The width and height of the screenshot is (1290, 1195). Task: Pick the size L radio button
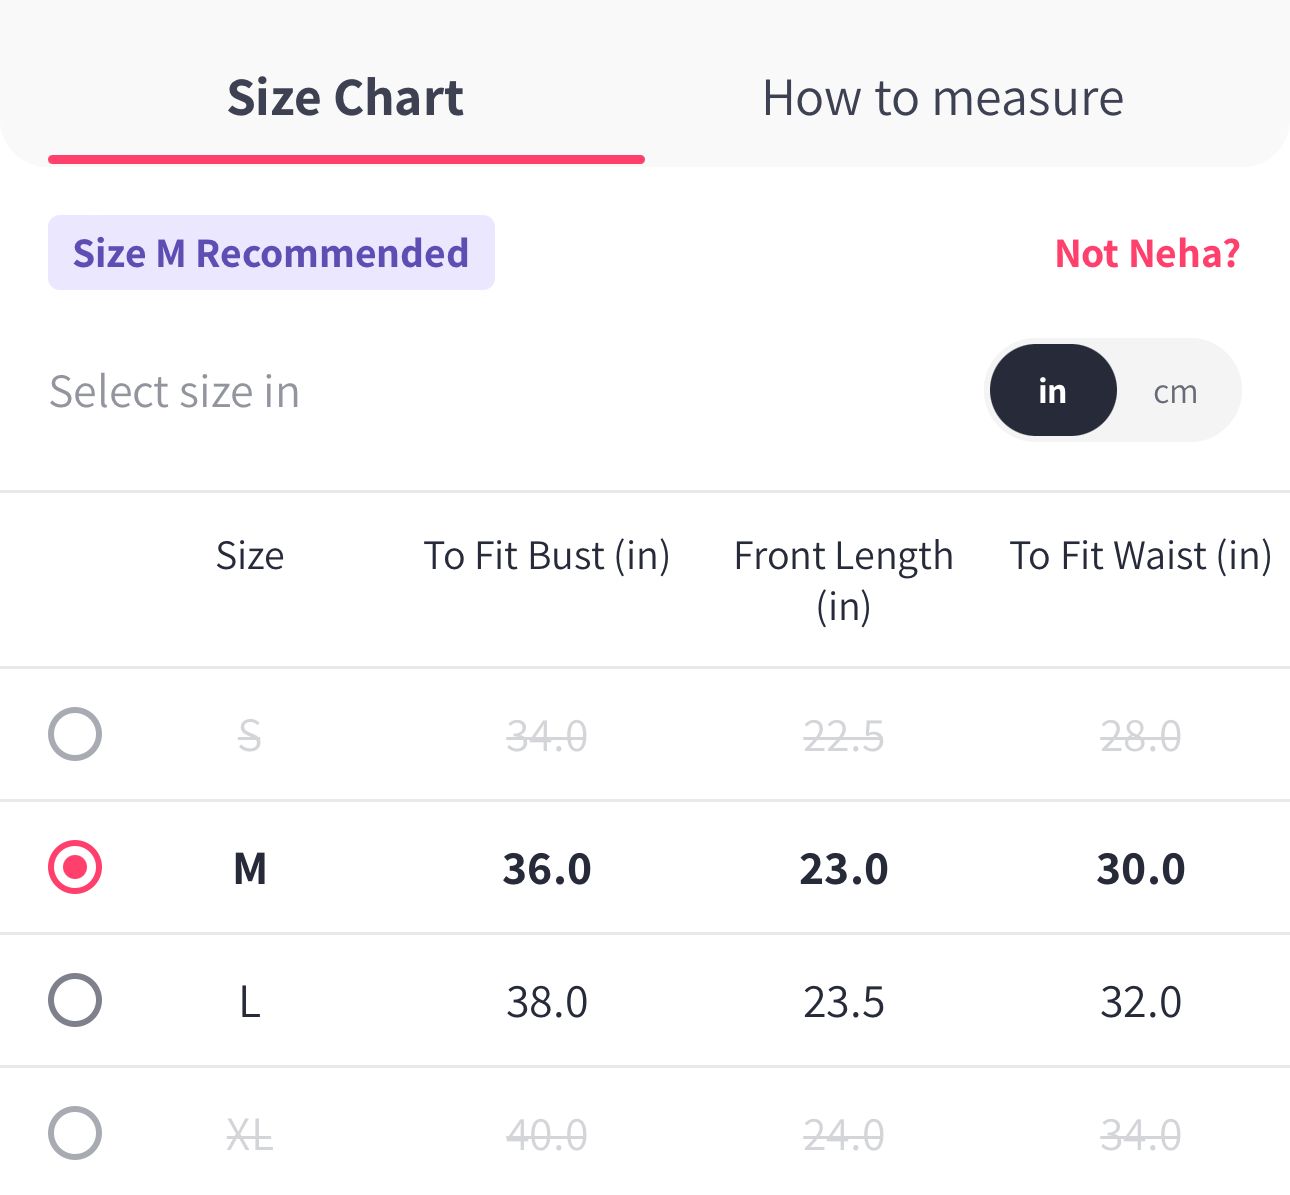[75, 1000]
